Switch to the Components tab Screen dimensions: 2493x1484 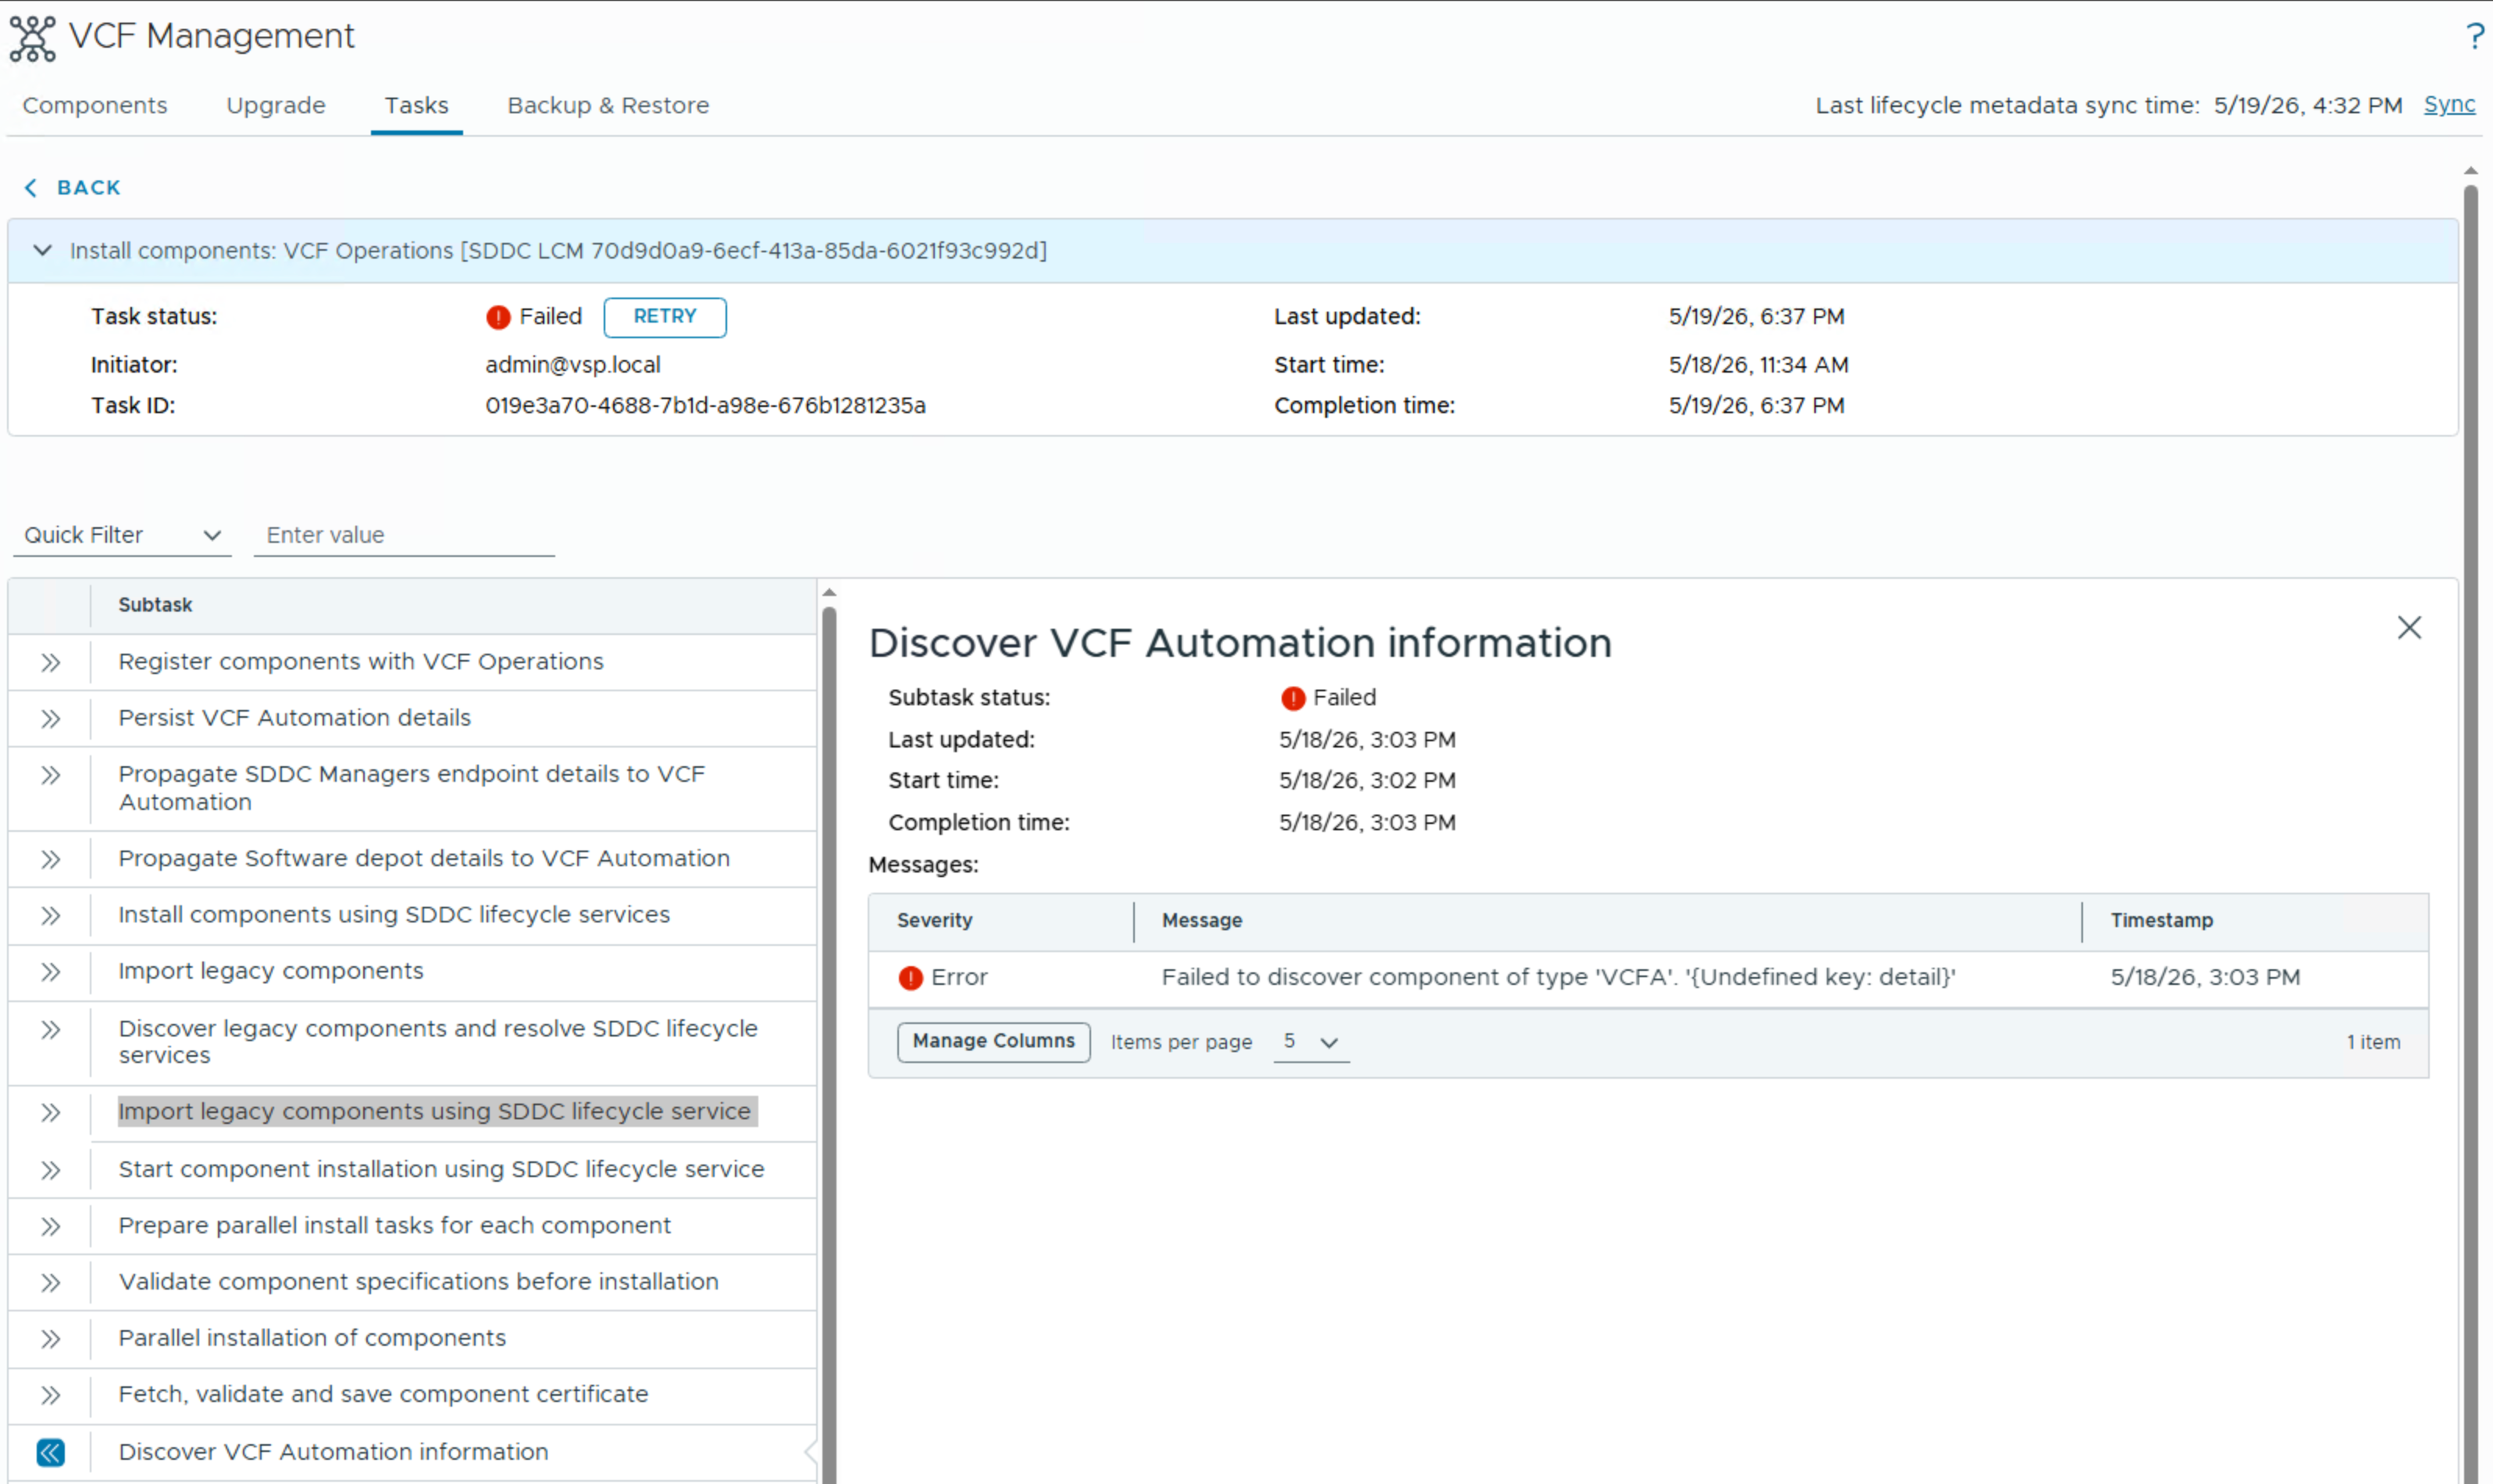(95, 105)
